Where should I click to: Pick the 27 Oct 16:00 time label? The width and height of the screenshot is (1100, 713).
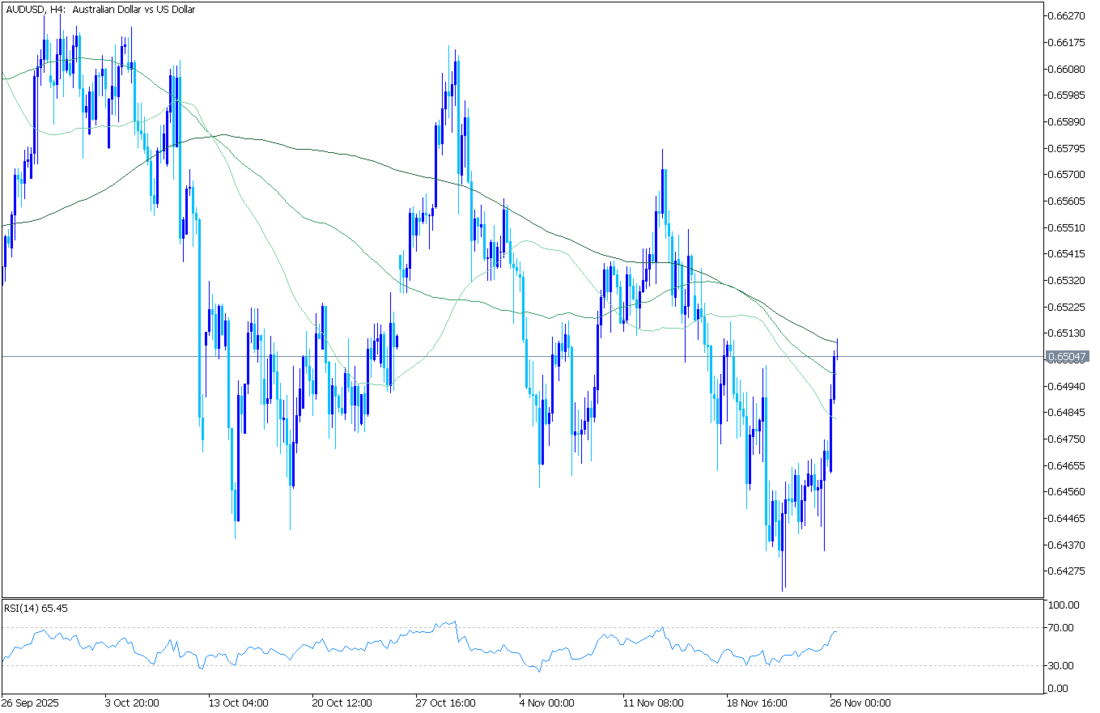446,702
